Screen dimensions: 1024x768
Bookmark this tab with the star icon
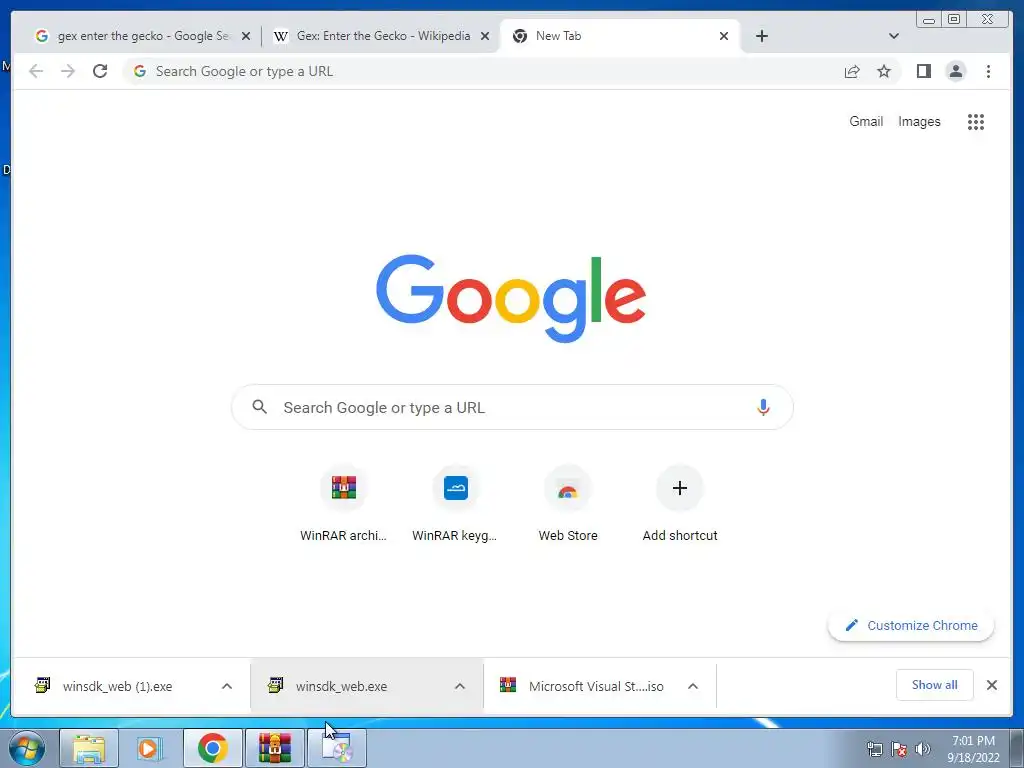tap(884, 71)
